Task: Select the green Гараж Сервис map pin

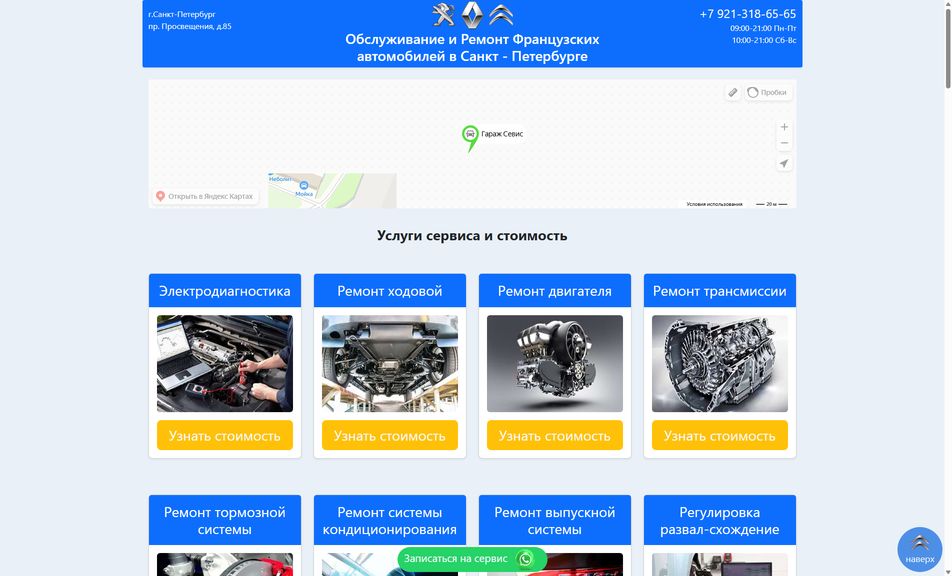Action: click(470, 137)
